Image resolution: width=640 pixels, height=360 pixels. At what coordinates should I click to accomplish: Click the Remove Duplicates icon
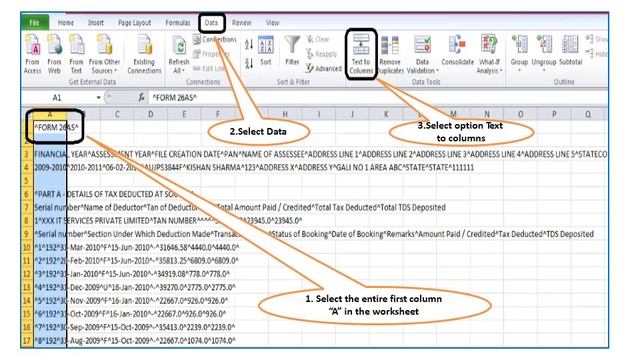tap(390, 54)
